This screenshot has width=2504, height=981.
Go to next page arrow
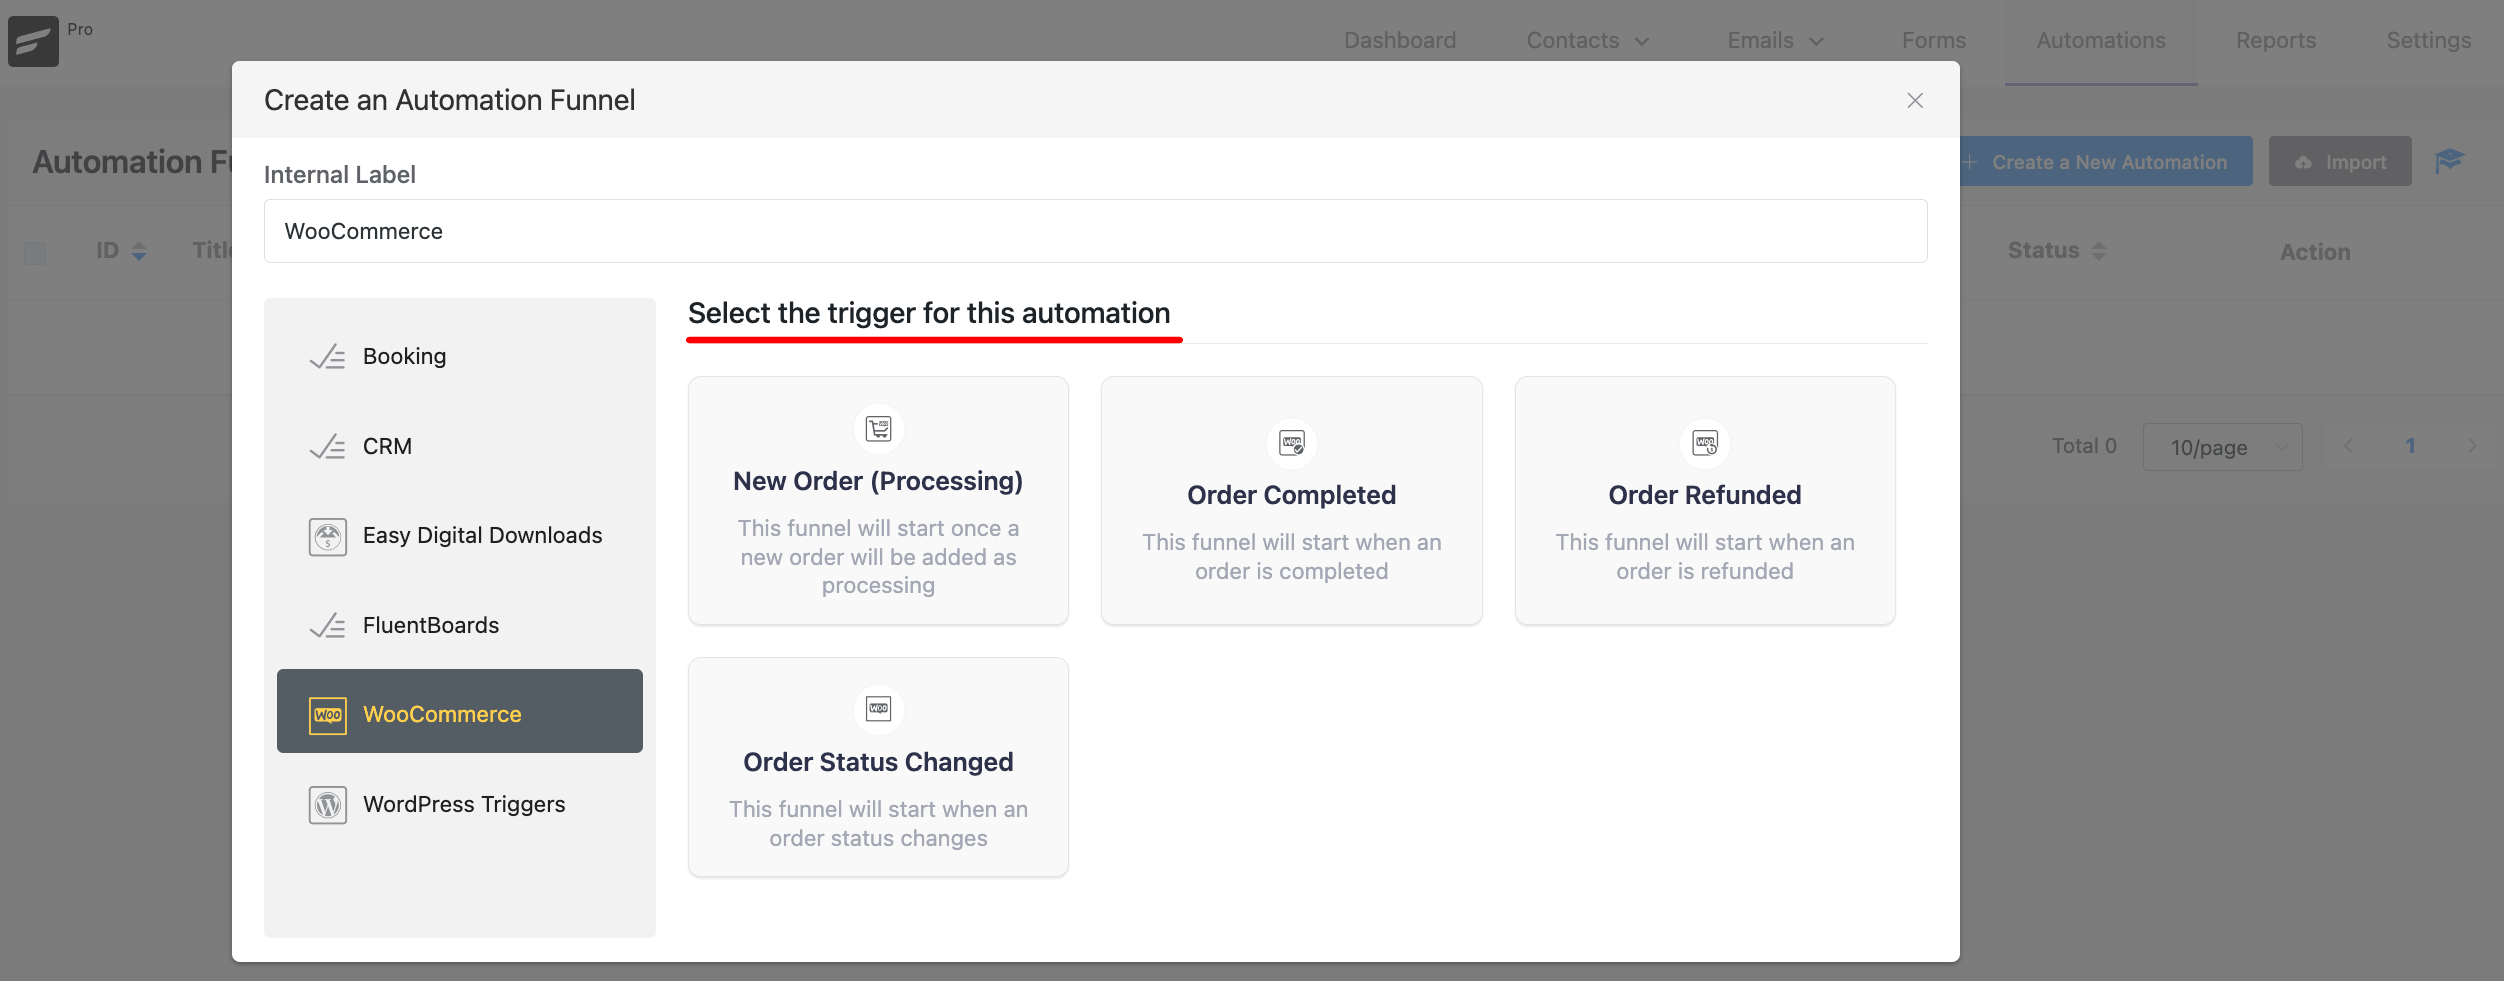2472,446
